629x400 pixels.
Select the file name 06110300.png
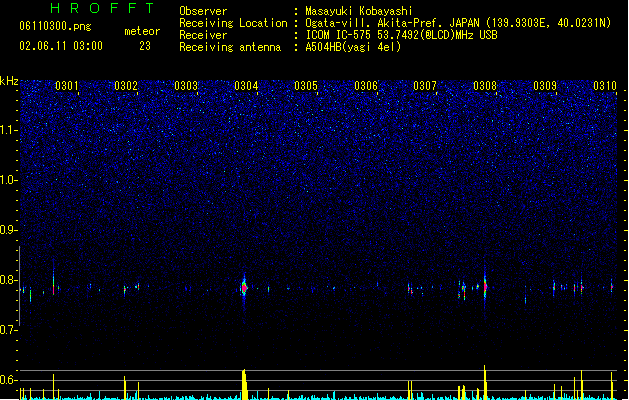(x=55, y=26)
